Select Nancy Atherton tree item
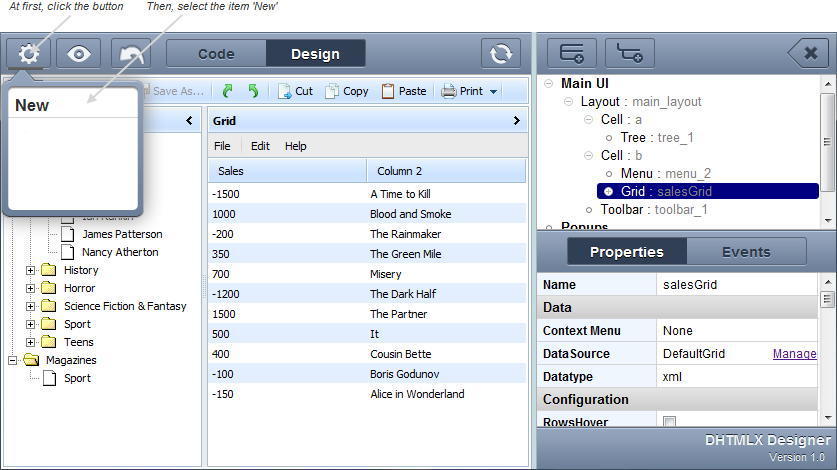This screenshot has width=837, height=470. pos(120,252)
